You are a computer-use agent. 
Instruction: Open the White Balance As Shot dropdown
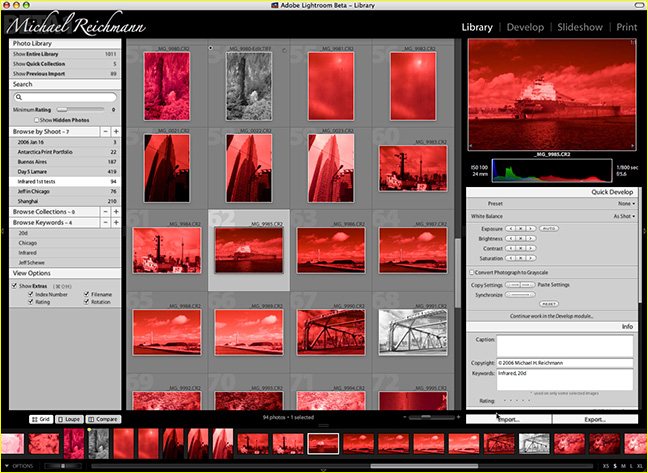pos(624,216)
